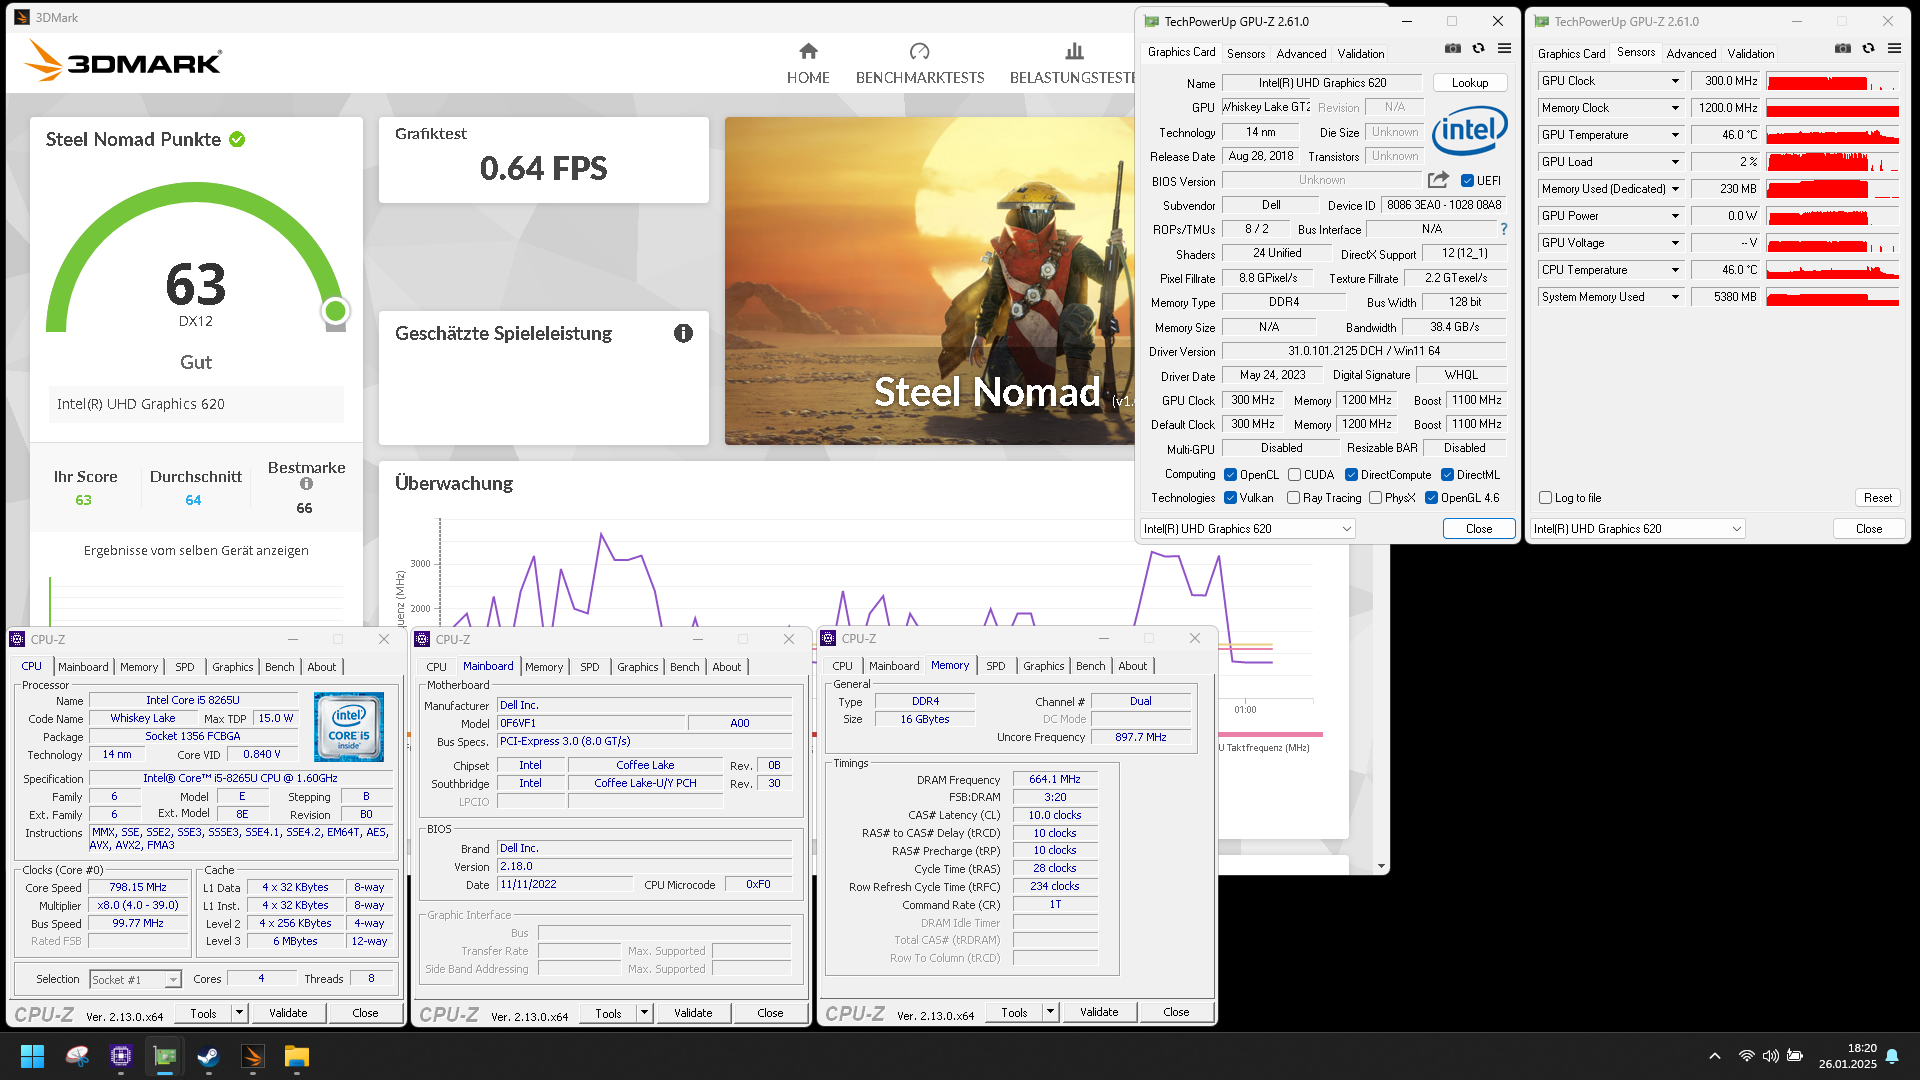Open About tab in CPU-Z Memory window
The height and width of the screenshot is (1080, 1920).
1132,666
